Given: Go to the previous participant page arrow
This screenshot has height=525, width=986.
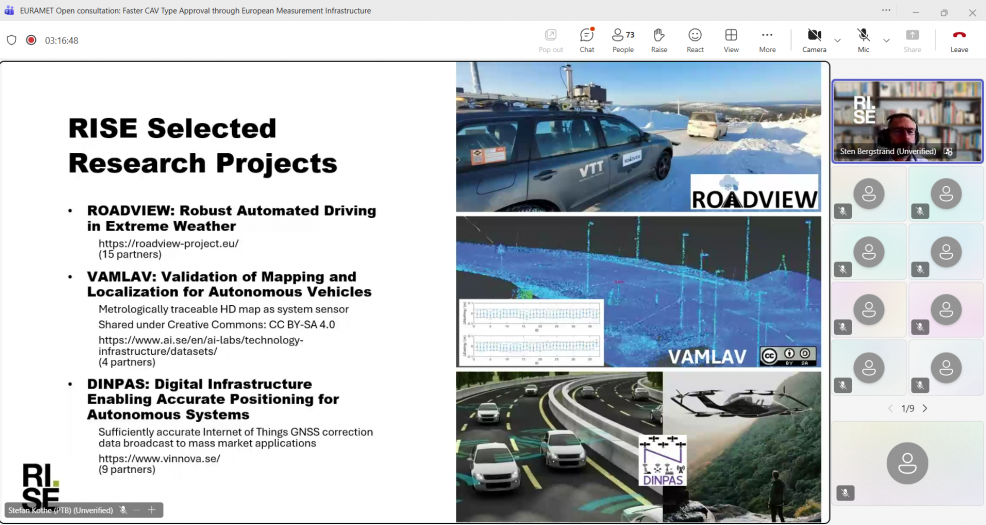Looking at the screenshot, I should 890,409.
